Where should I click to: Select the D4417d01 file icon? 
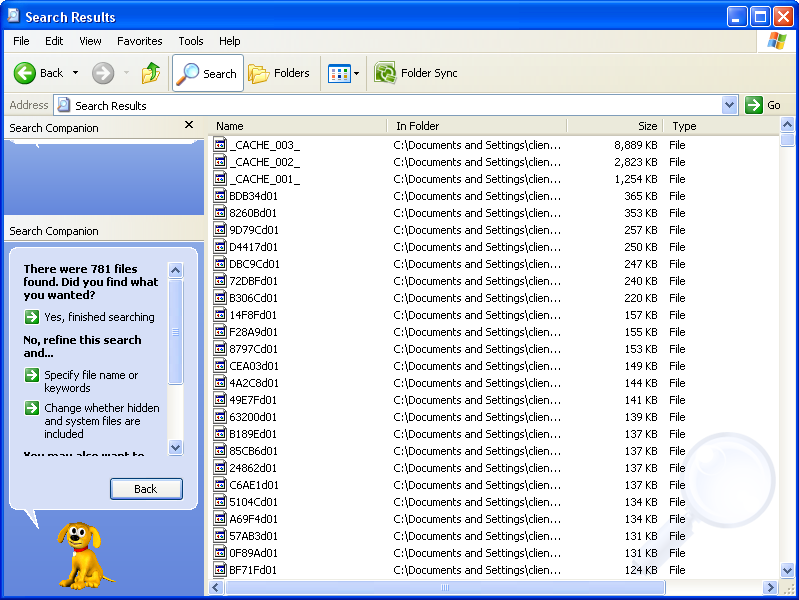tap(220, 247)
